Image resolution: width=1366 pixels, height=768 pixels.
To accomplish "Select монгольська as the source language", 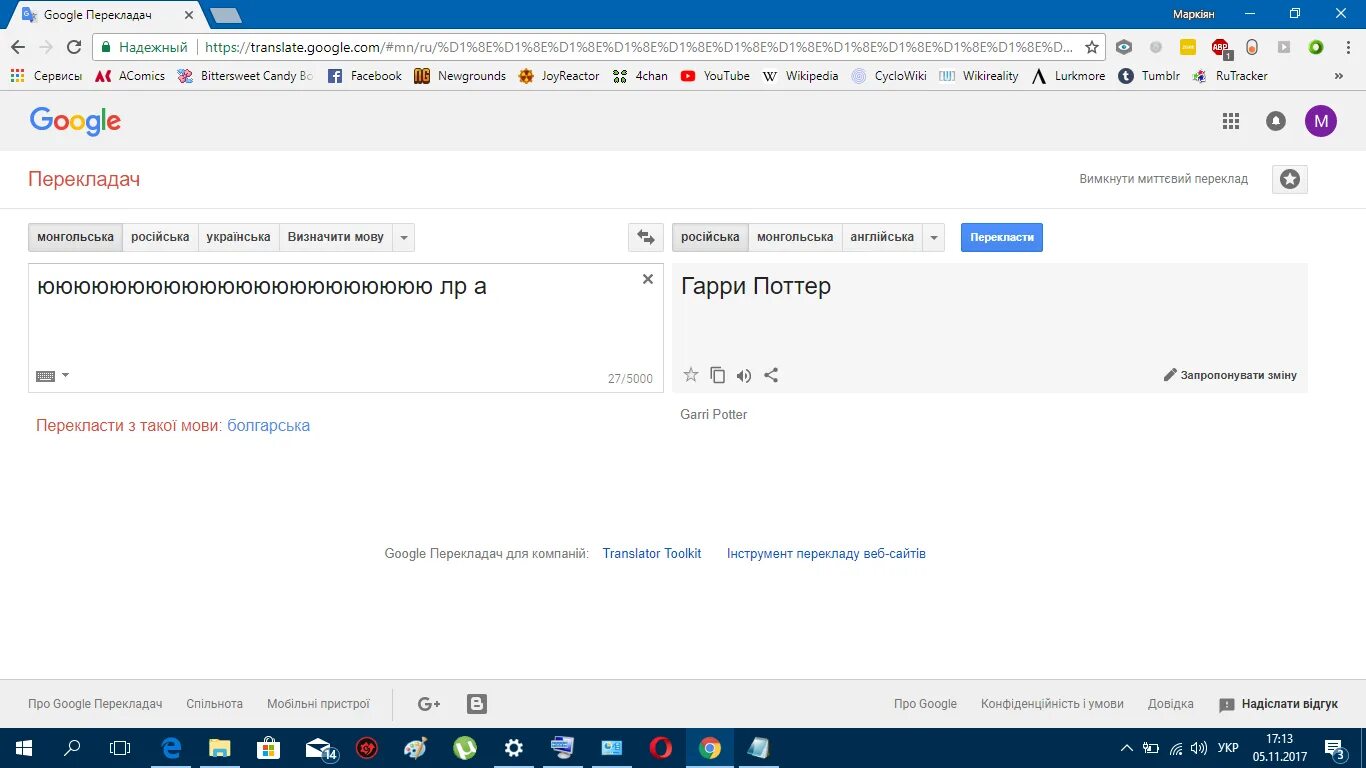I will pyautogui.click(x=75, y=237).
